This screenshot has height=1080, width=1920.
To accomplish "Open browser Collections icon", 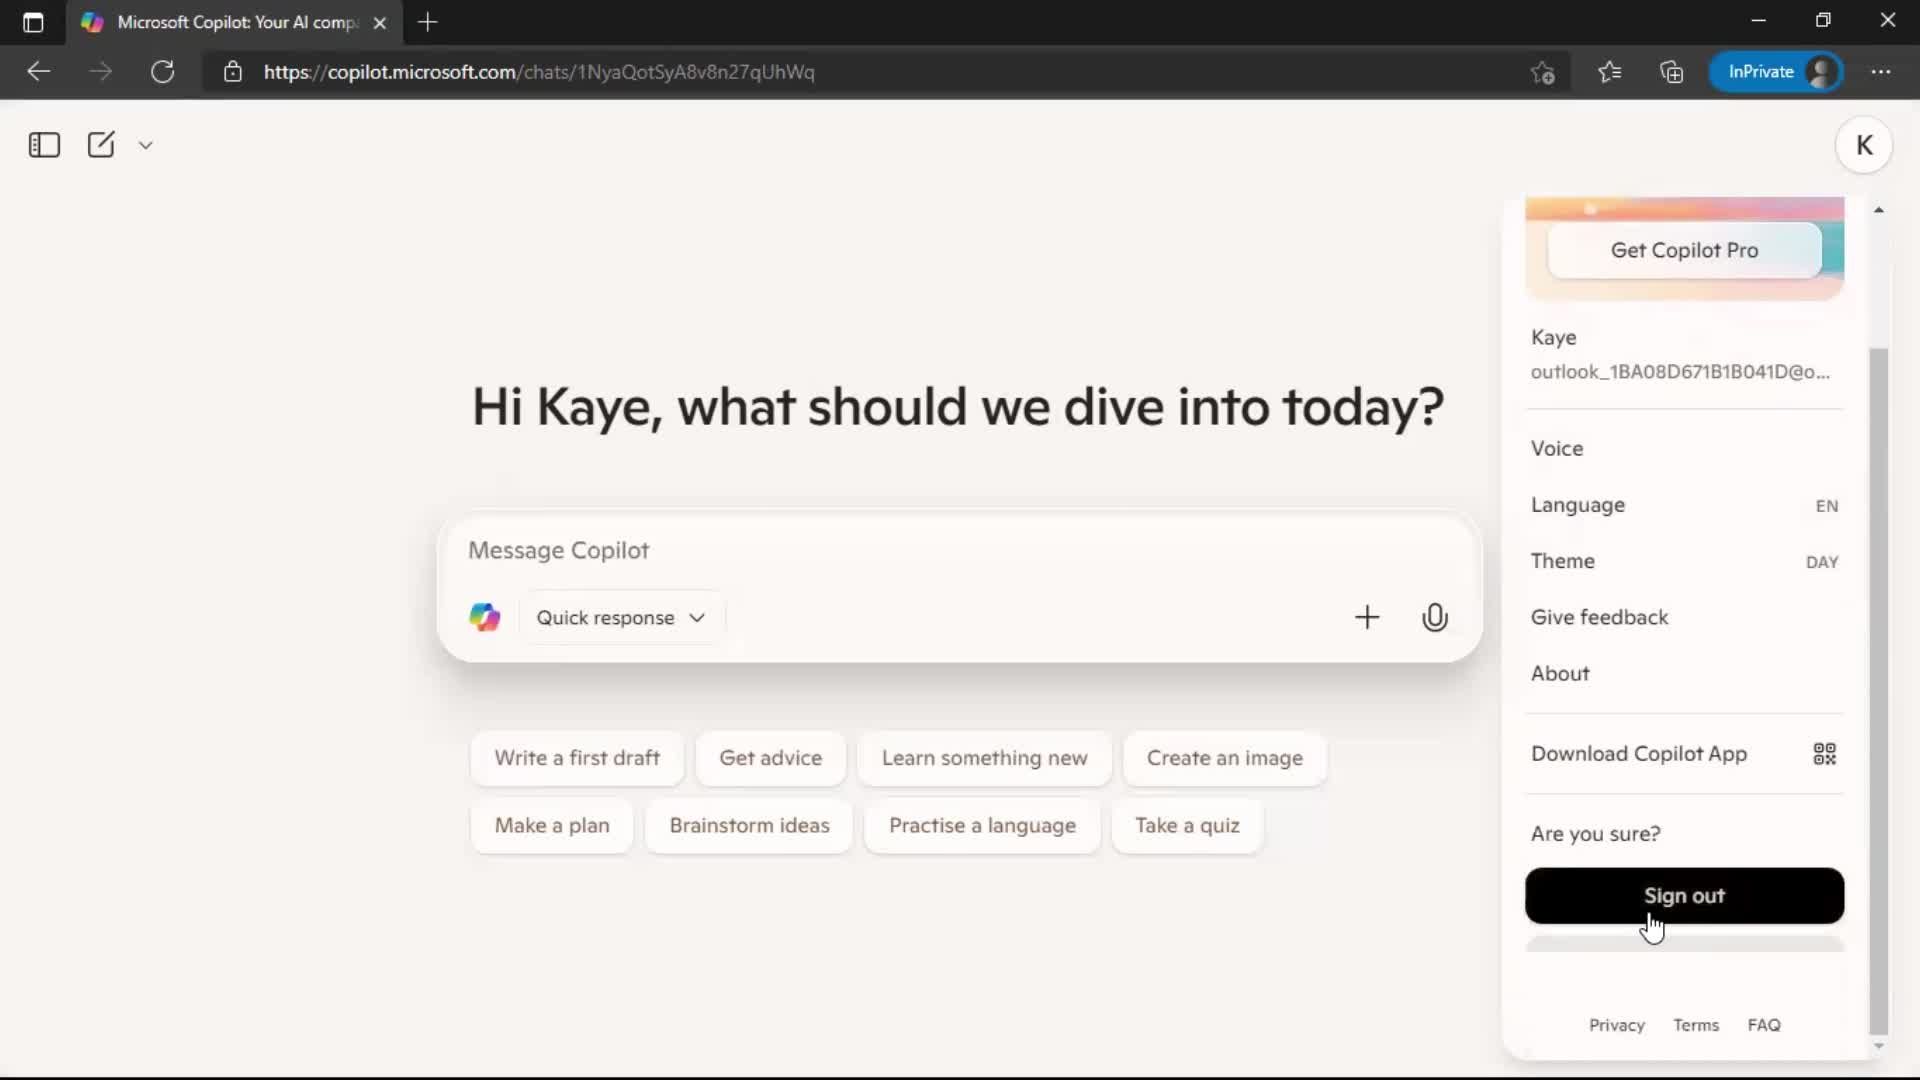I will pyautogui.click(x=1672, y=71).
